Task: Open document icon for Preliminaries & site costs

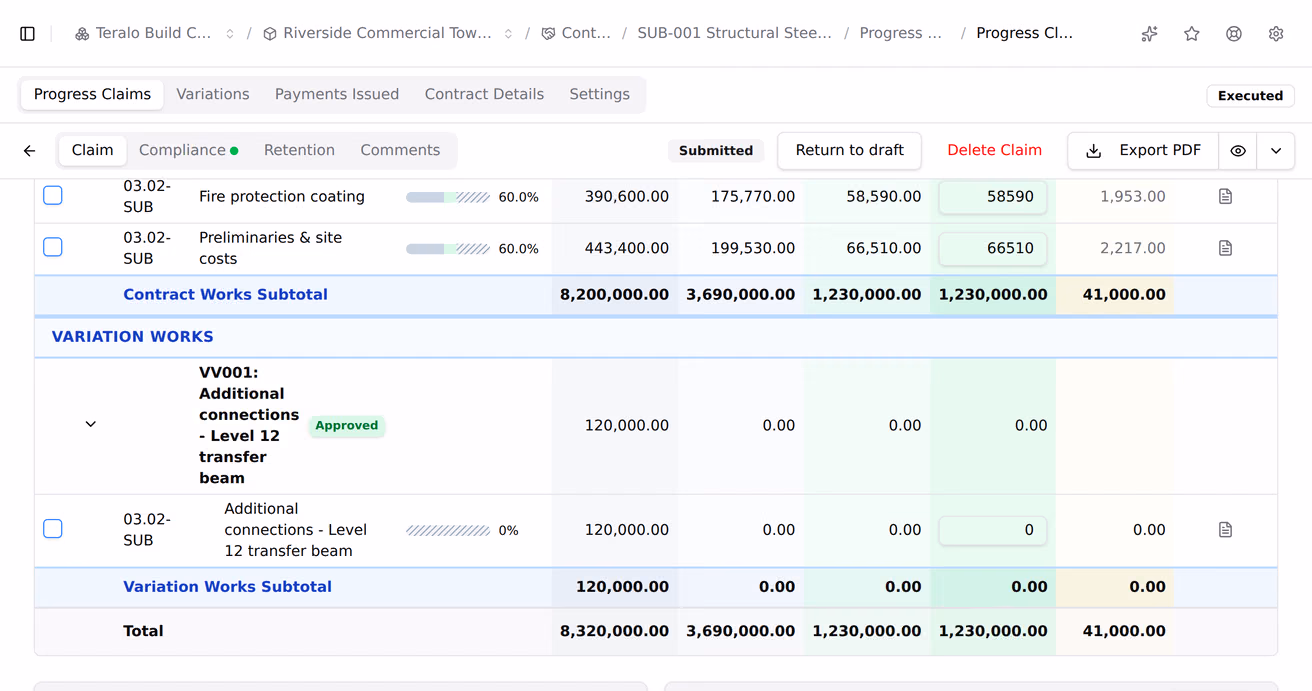Action: (1226, 248)
